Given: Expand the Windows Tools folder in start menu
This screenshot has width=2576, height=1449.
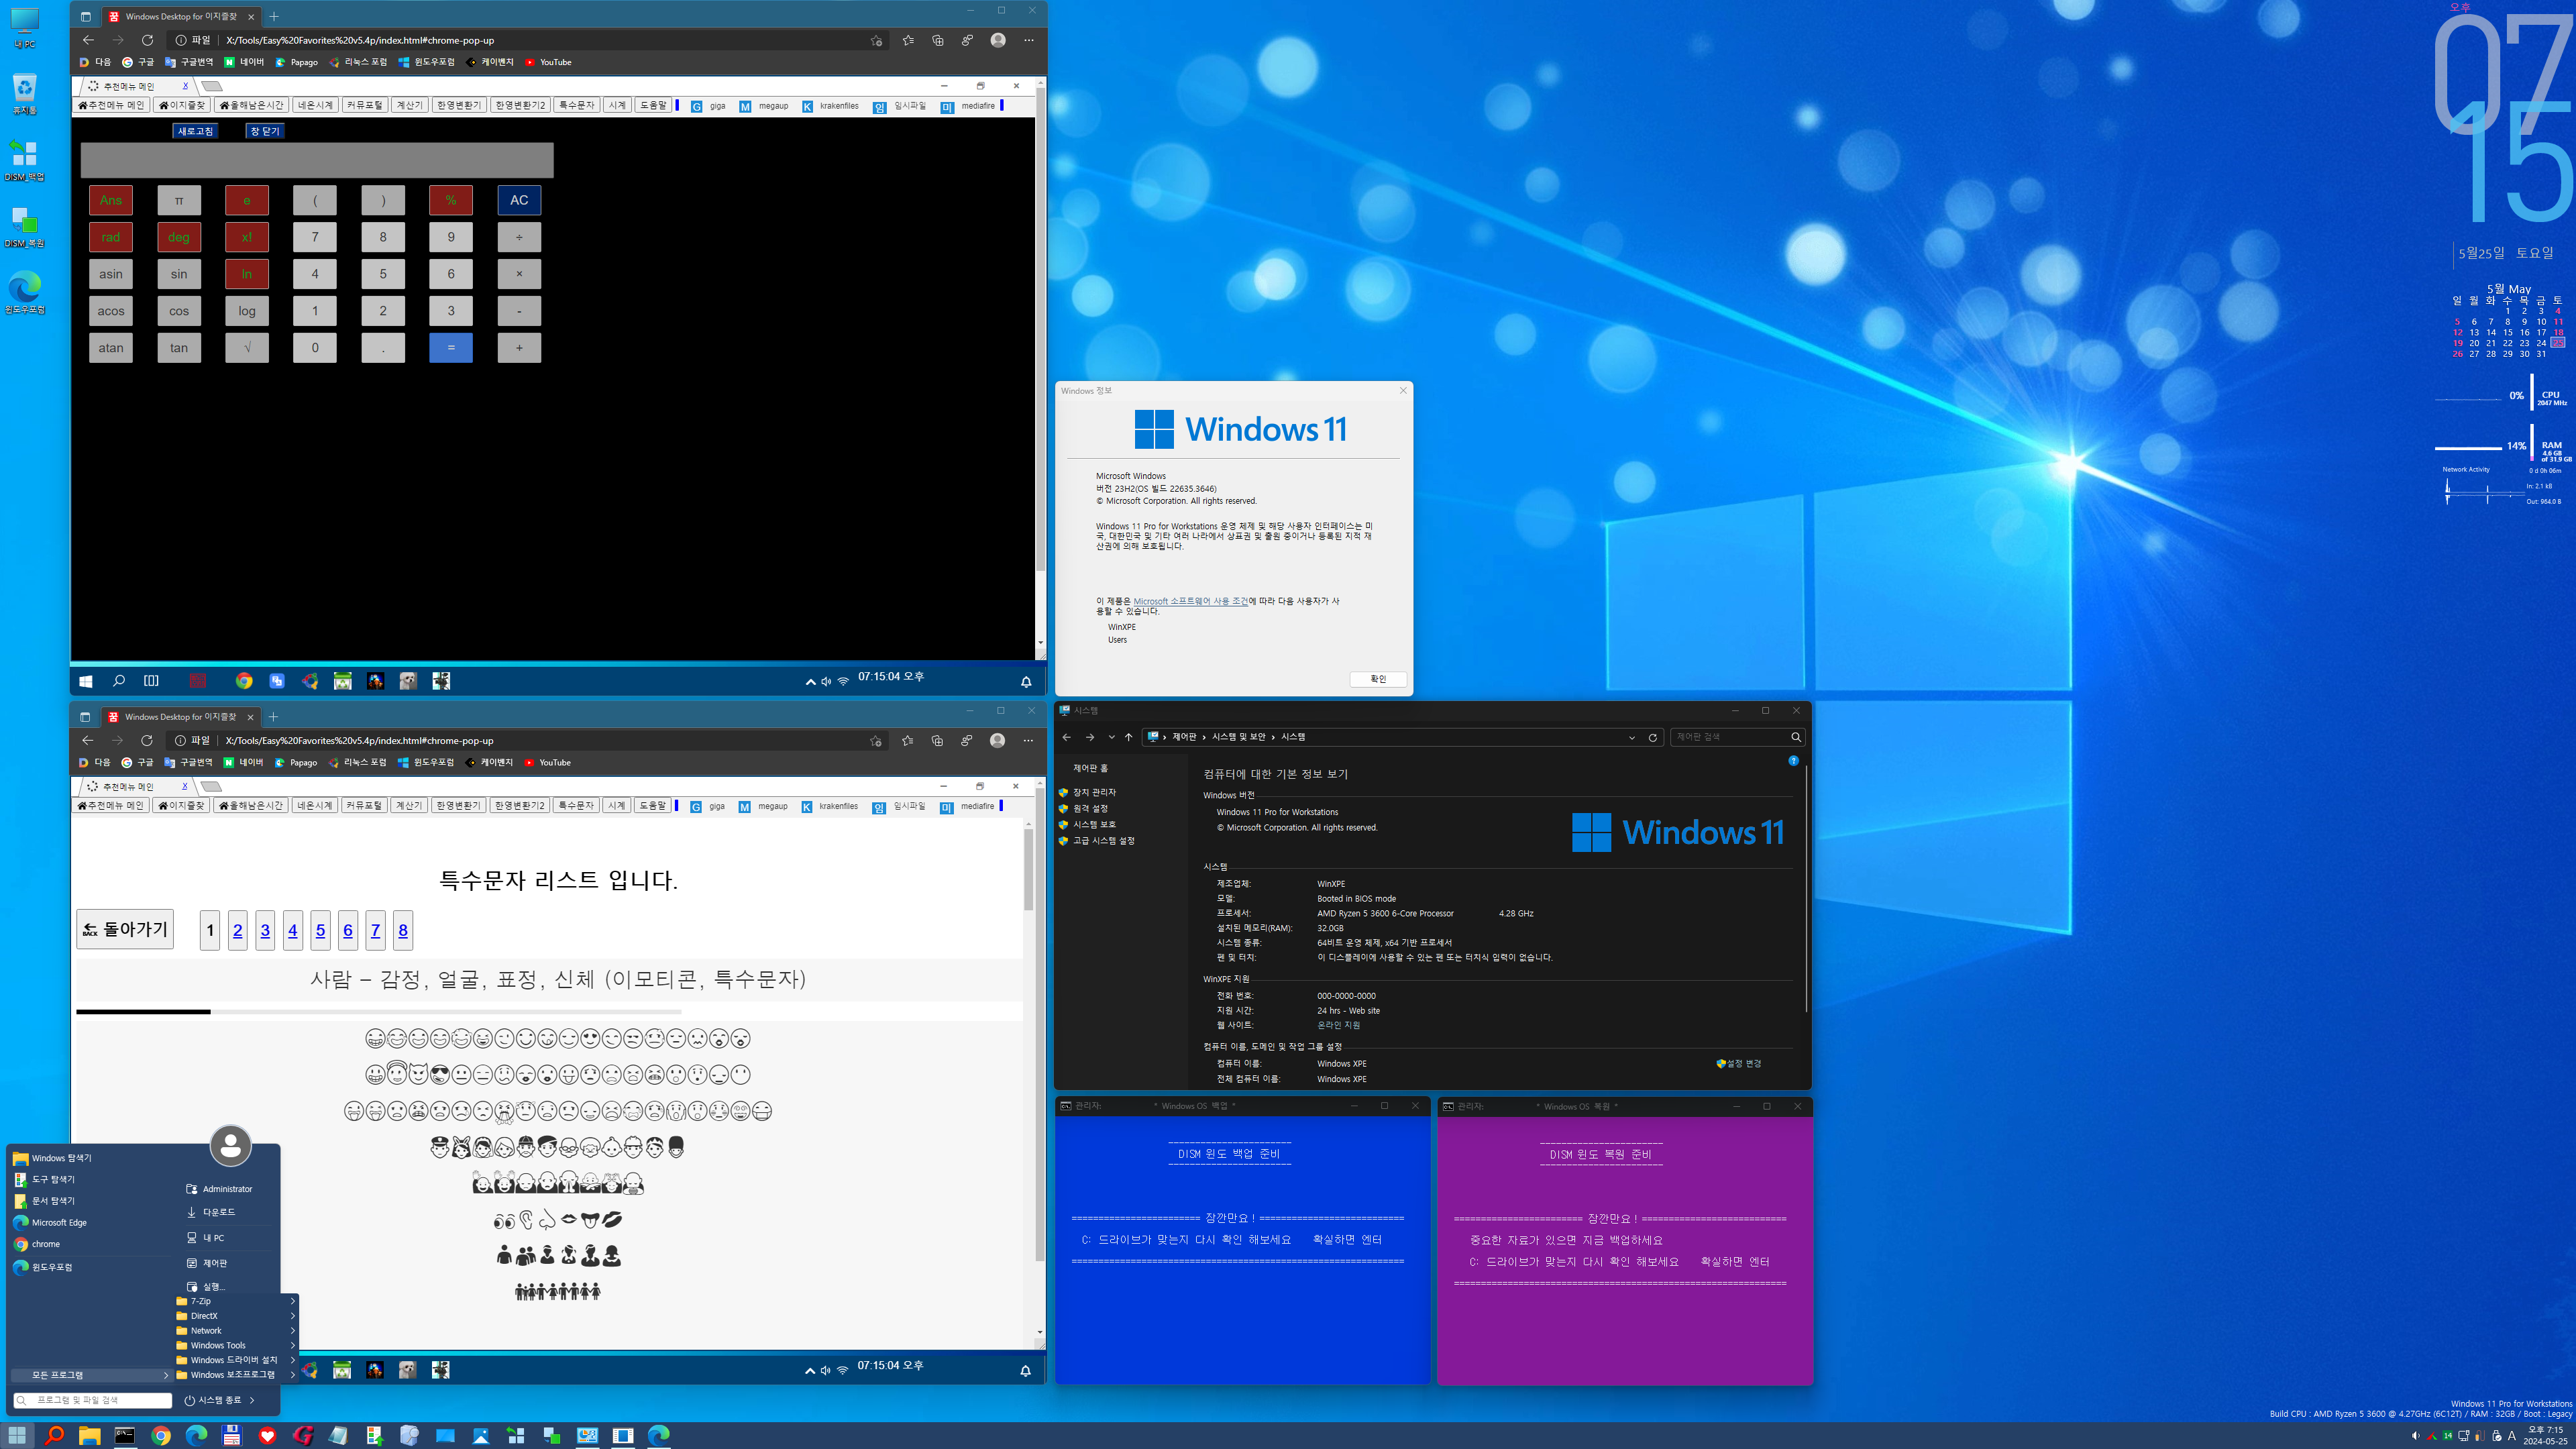Looking at the screenshot, I should [x=236, y=1346].
